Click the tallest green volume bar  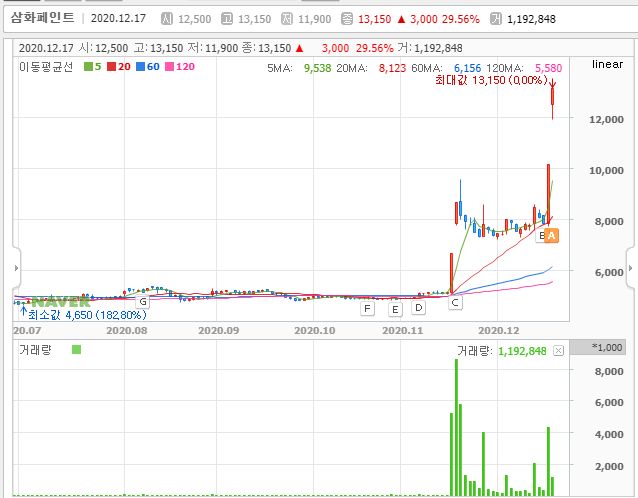(456, 427)
